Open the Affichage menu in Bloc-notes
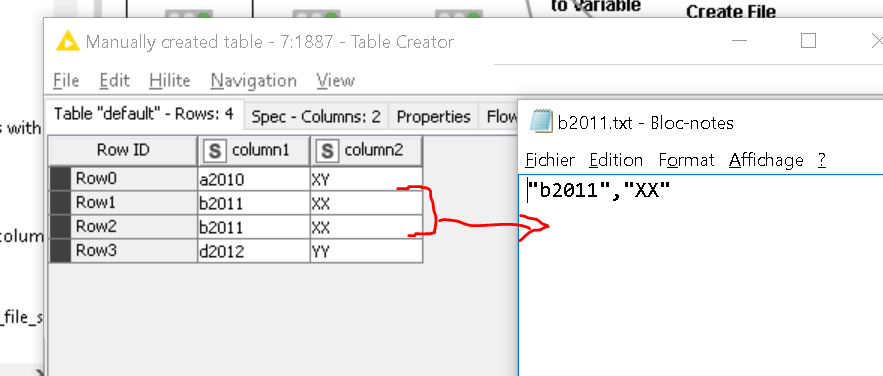 pos(766,160)
